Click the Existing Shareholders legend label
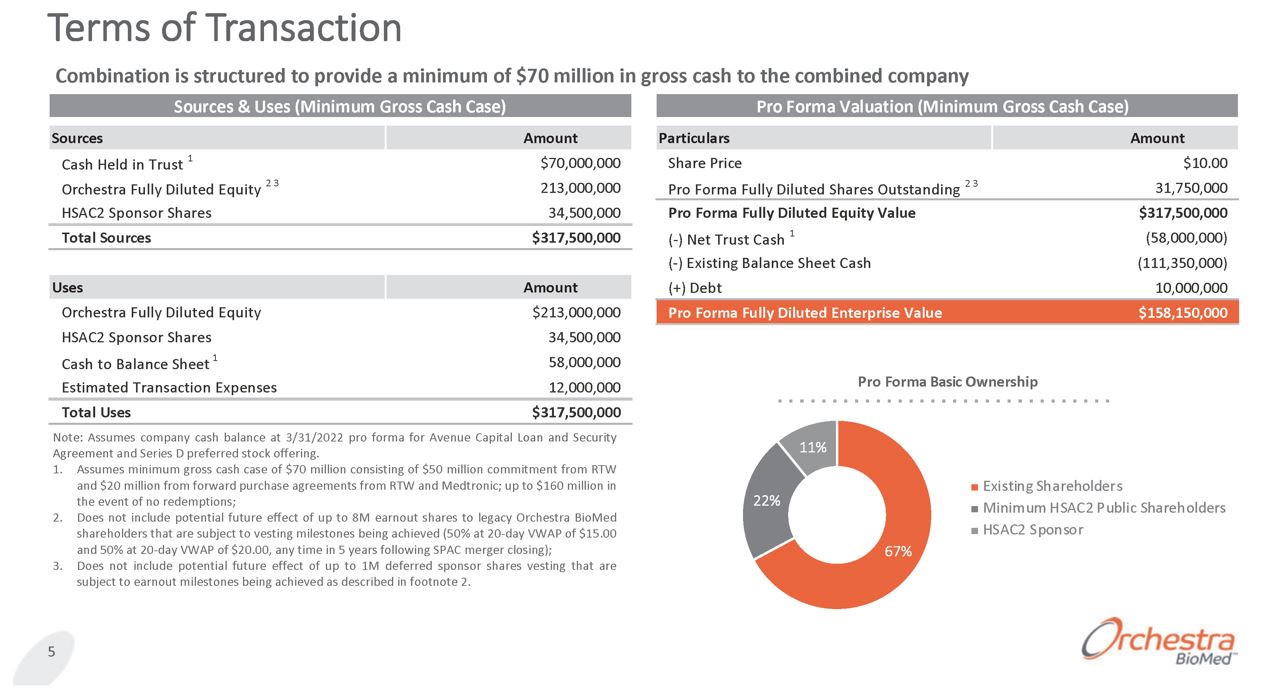 pos(1052,486)
